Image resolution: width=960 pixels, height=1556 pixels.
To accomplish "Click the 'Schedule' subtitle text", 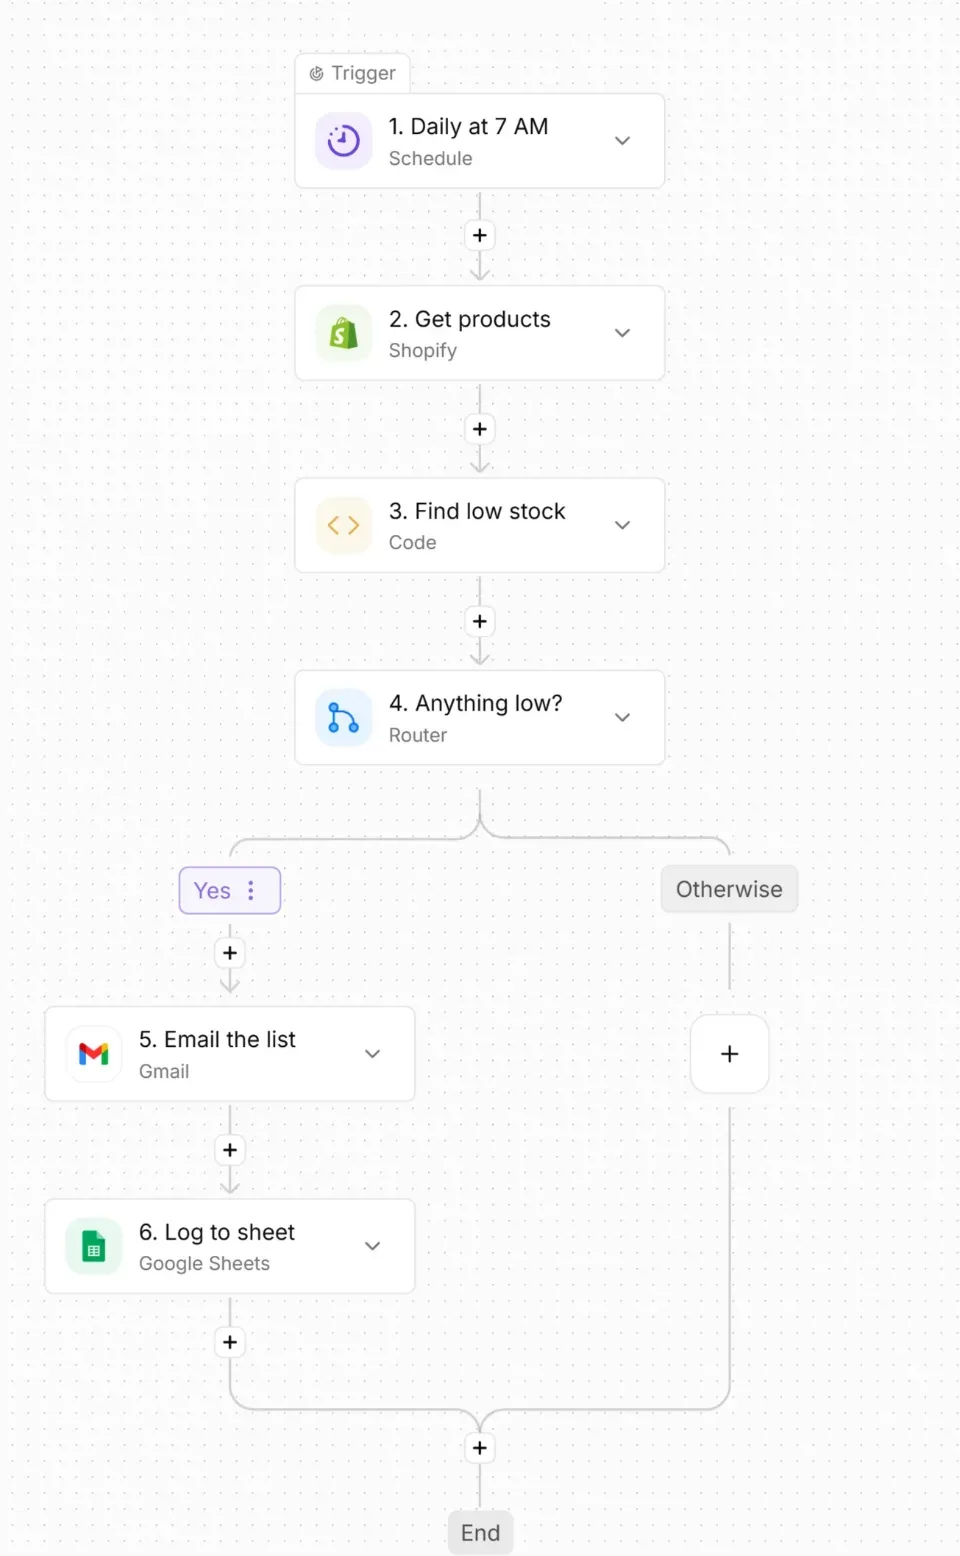I will point(430,158).
